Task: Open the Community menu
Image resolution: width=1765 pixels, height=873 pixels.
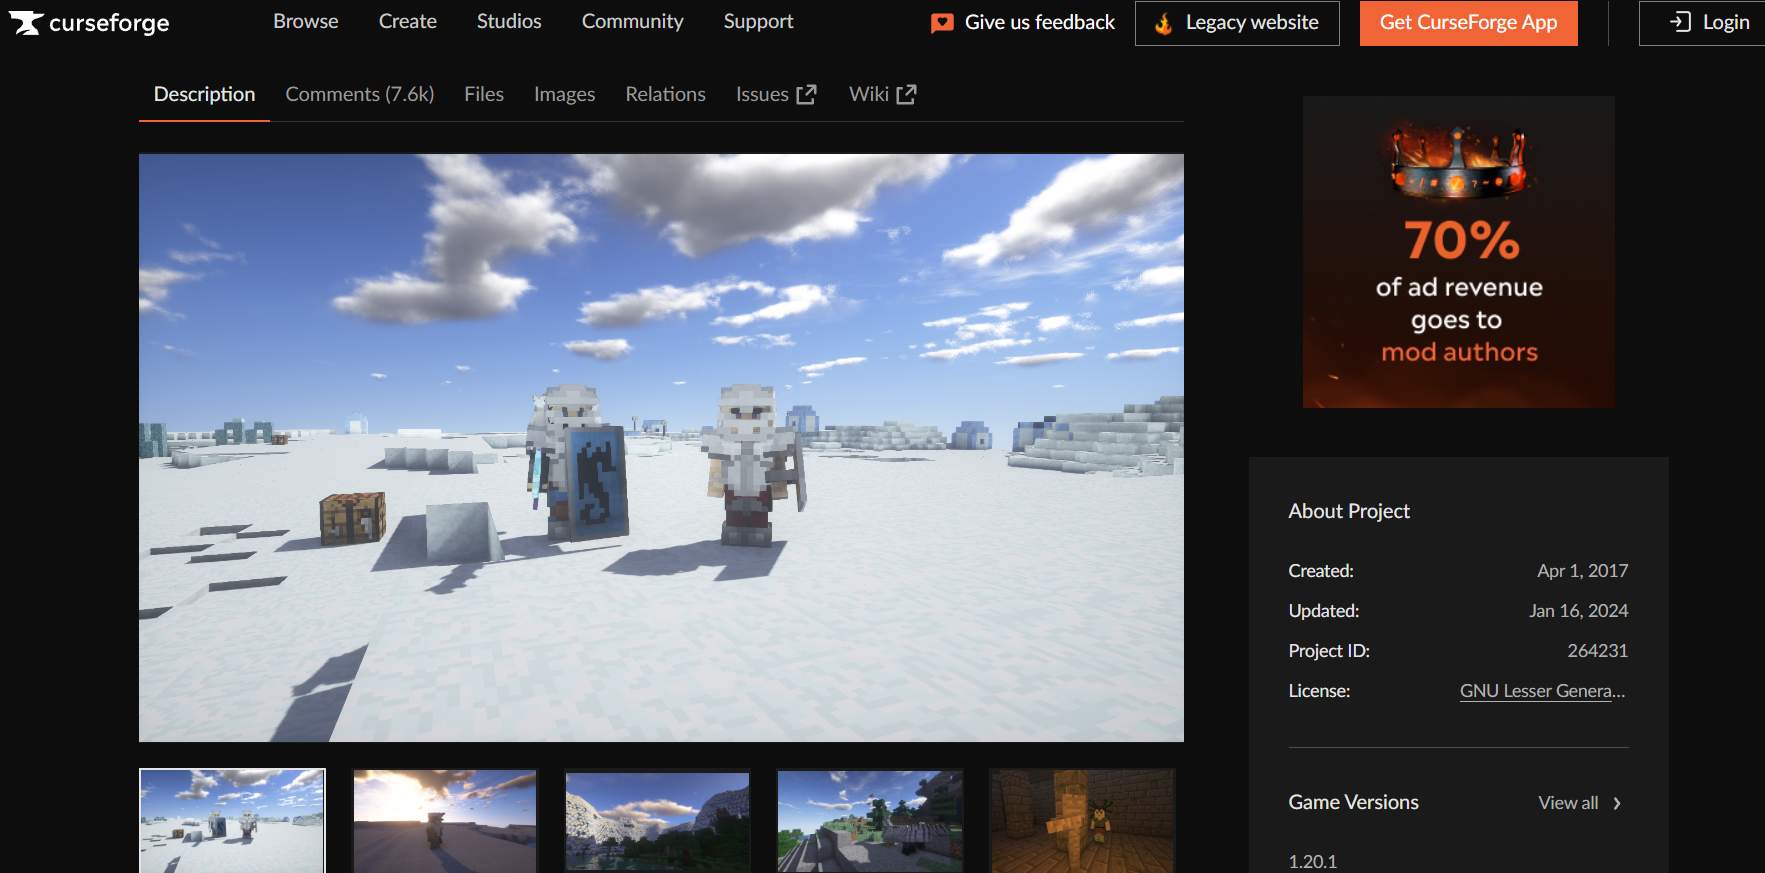Action: [x=633, y=21]
